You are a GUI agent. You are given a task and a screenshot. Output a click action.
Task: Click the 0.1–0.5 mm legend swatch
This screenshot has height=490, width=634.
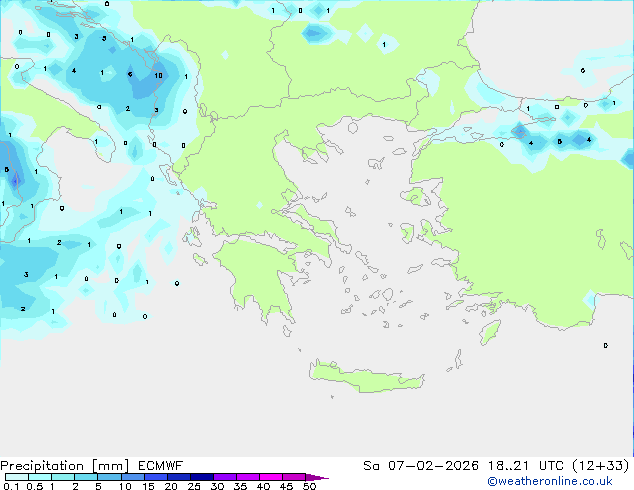point(17,477)
